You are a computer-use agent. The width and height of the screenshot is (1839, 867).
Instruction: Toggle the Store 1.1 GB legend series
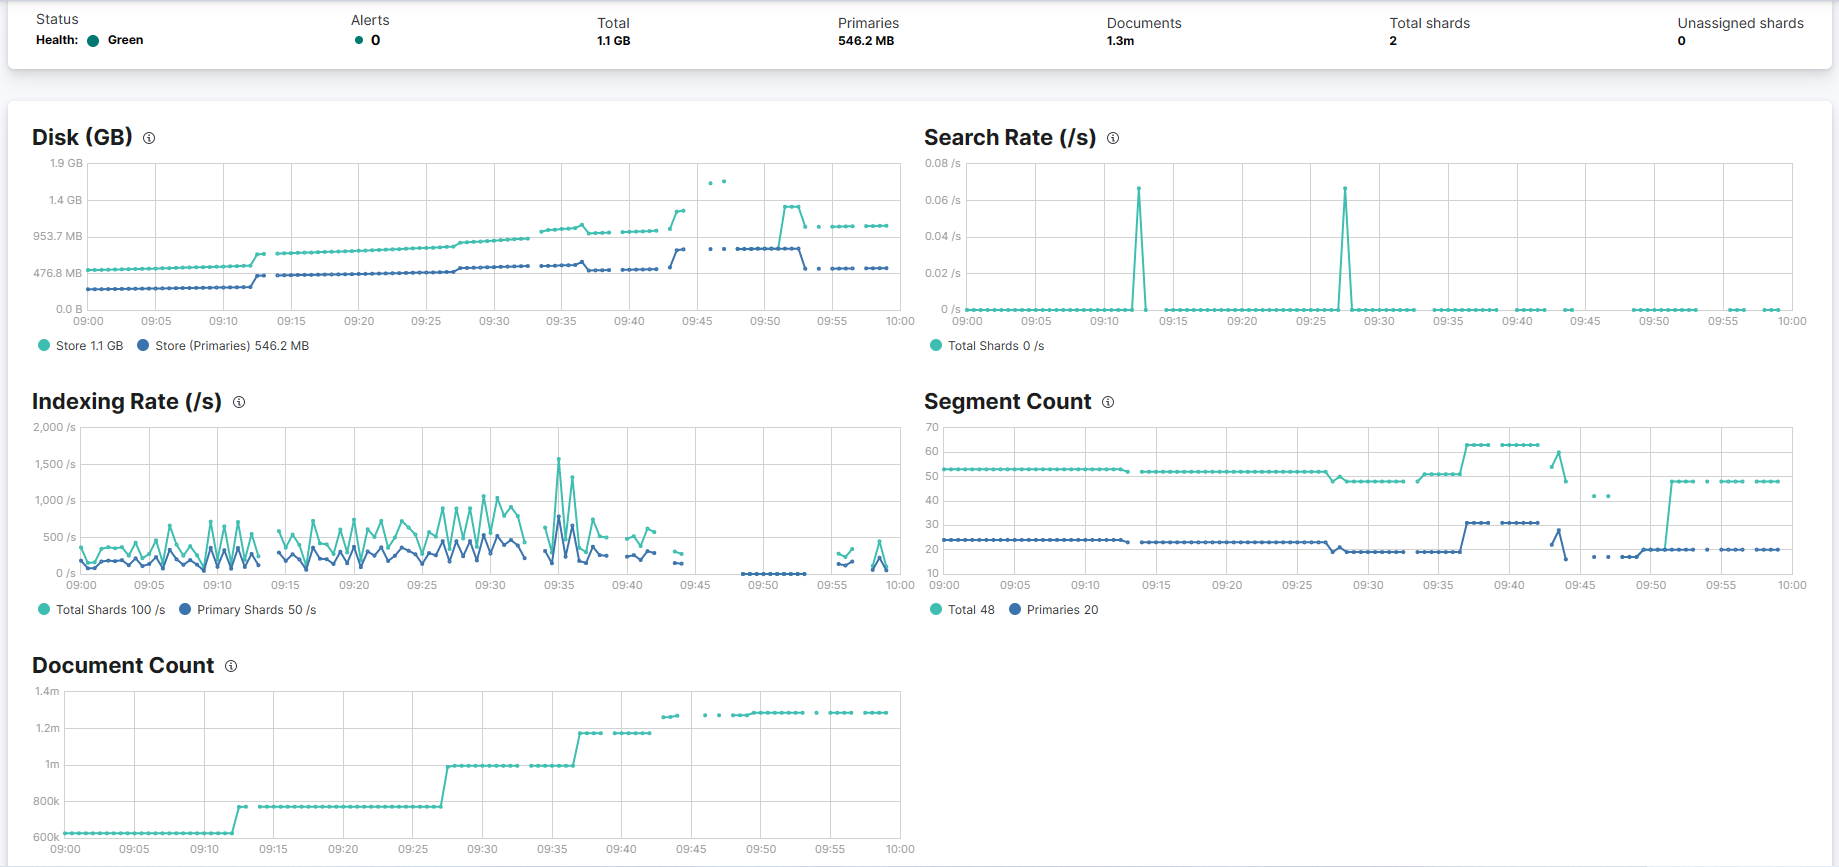(x=81, y=346)
